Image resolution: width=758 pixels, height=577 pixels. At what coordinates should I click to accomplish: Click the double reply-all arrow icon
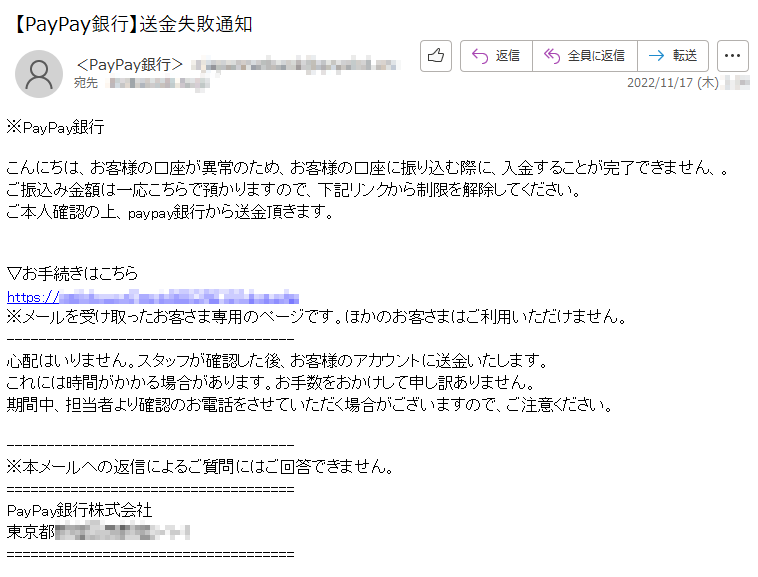coord(552,56)
